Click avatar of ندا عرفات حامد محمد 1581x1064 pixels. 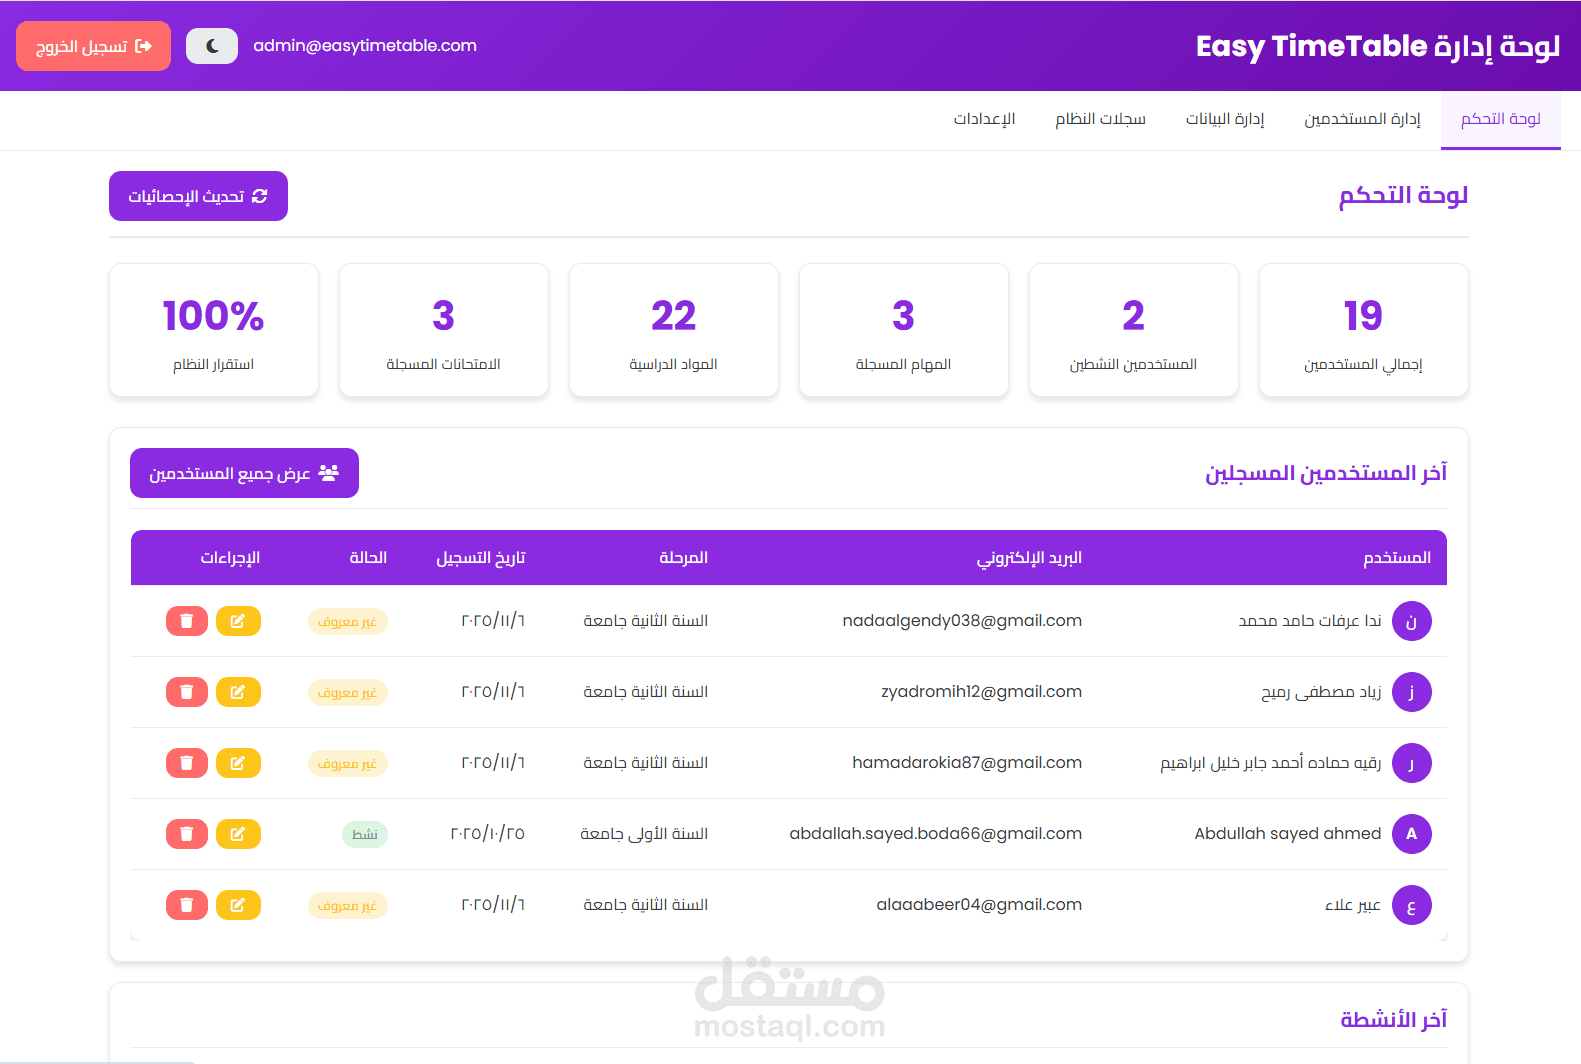coord(1412,621)
